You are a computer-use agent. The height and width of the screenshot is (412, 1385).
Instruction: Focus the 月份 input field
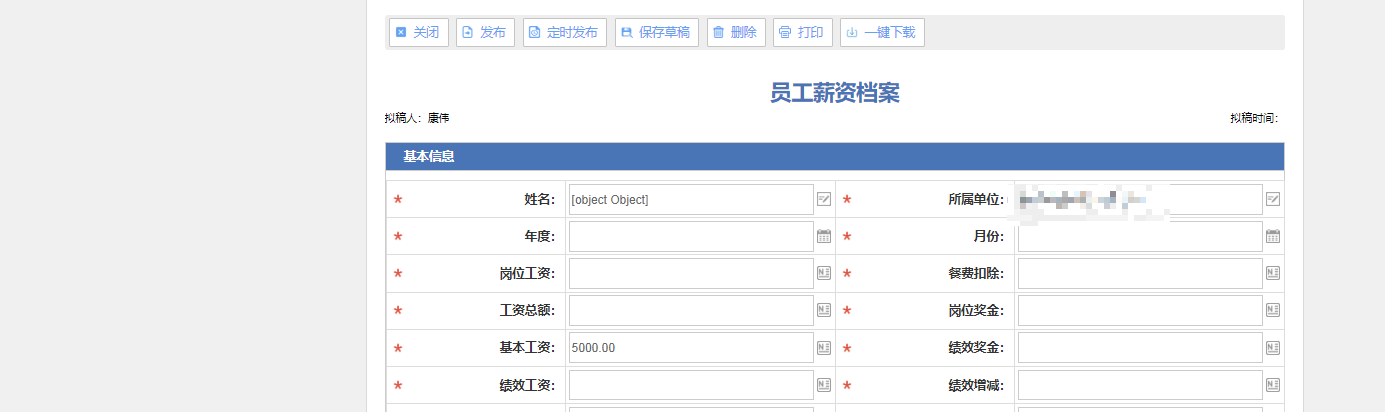(1140, 236)
